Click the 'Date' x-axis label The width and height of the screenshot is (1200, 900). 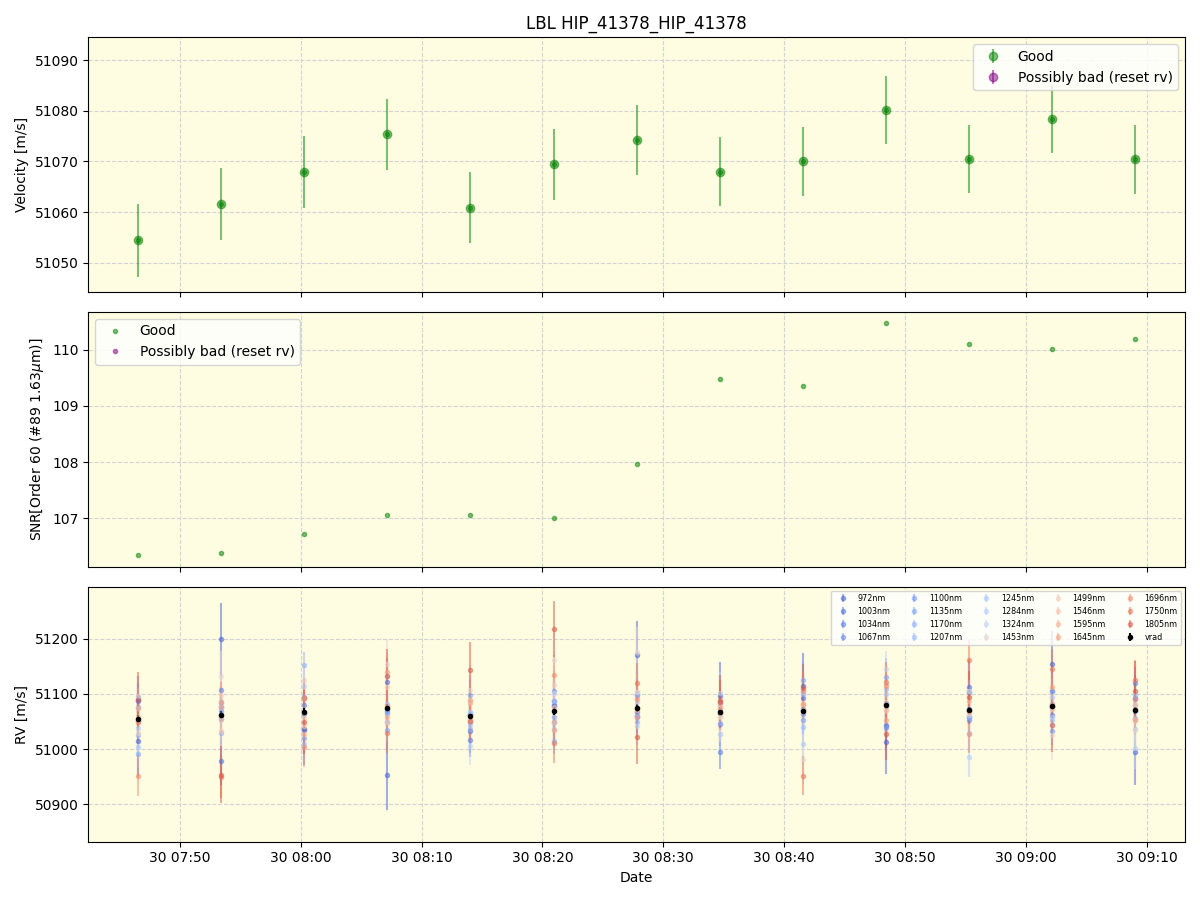click(x=636, y=877)
